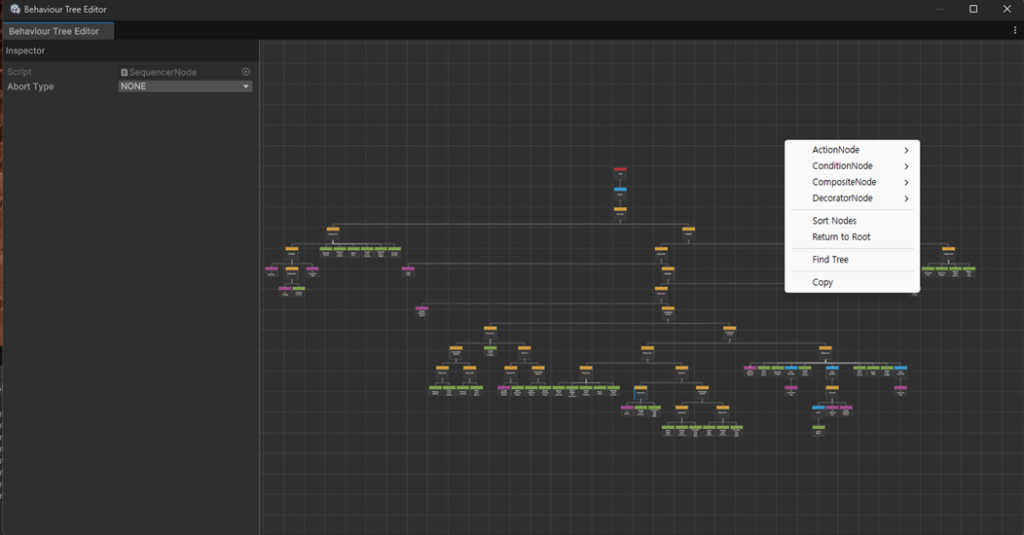Click the Inspector panel header
The width and height of the screenshot is (1024, 535).
(x=26, y=51)
